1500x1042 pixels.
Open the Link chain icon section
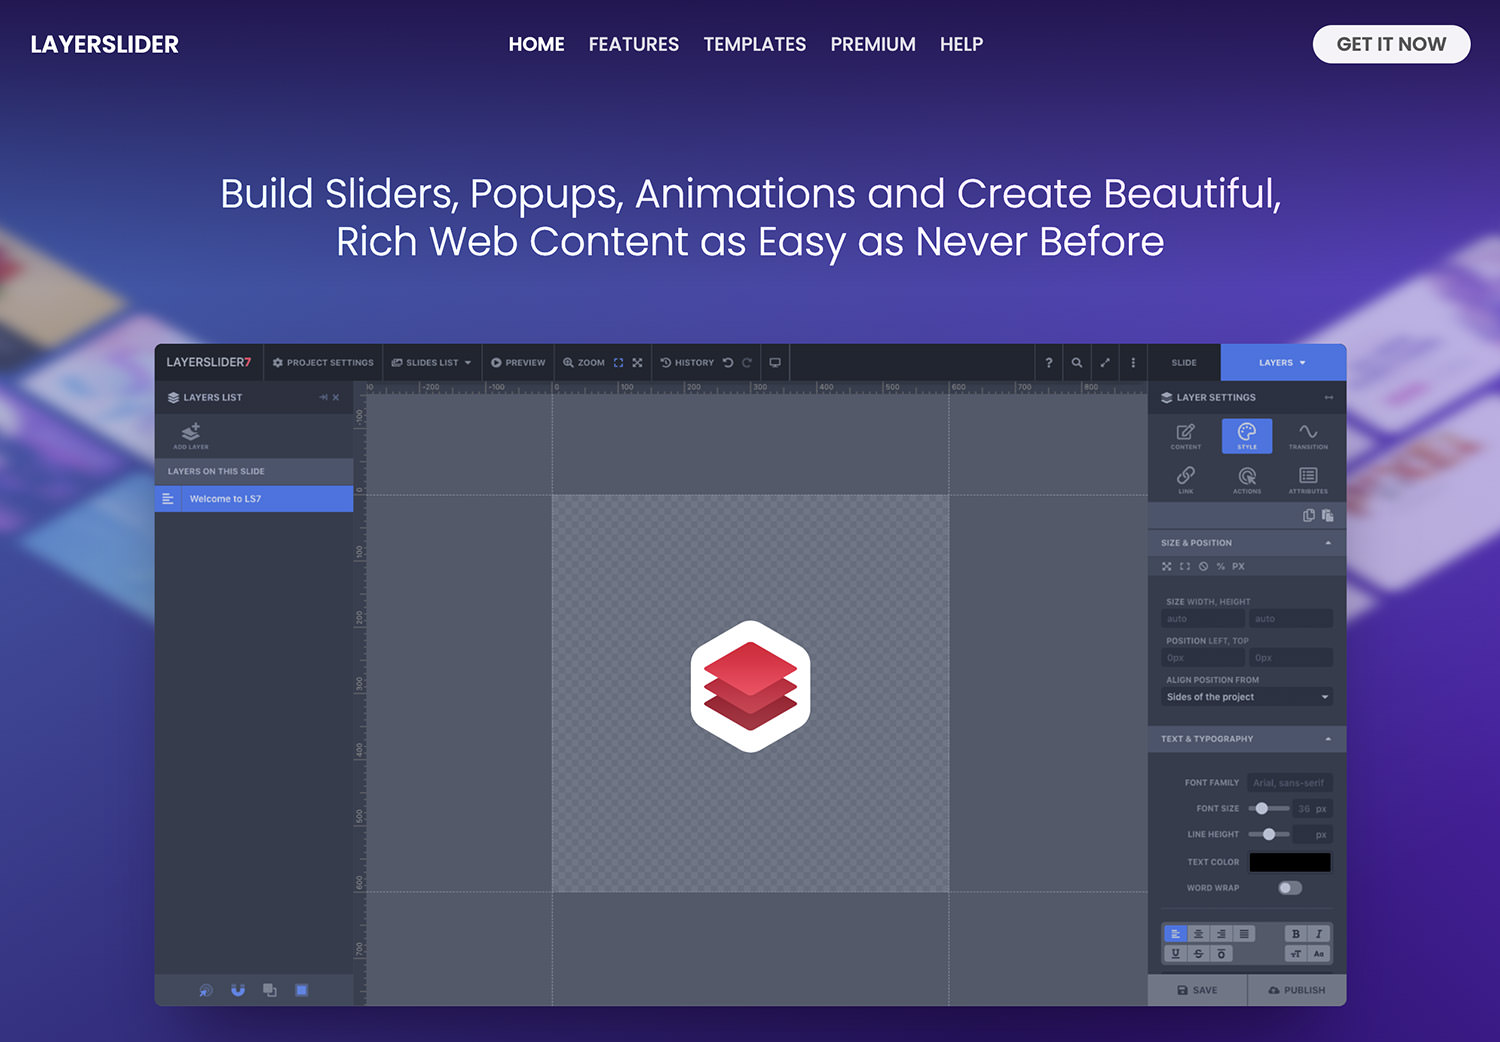point(1186,480)
